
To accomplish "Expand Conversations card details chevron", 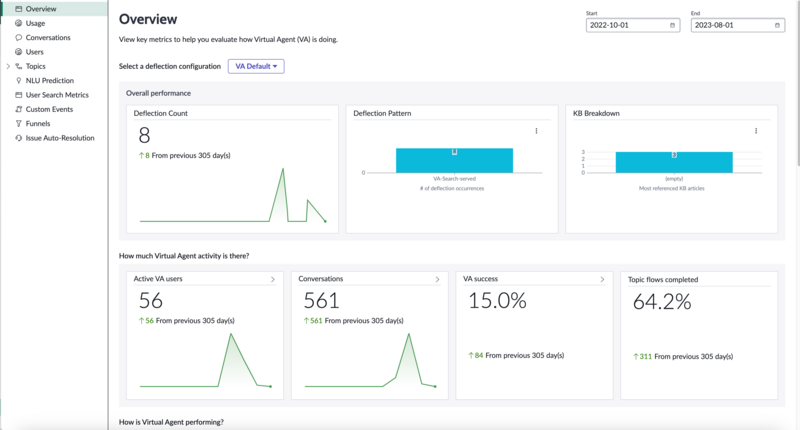I will pos(437,279).
